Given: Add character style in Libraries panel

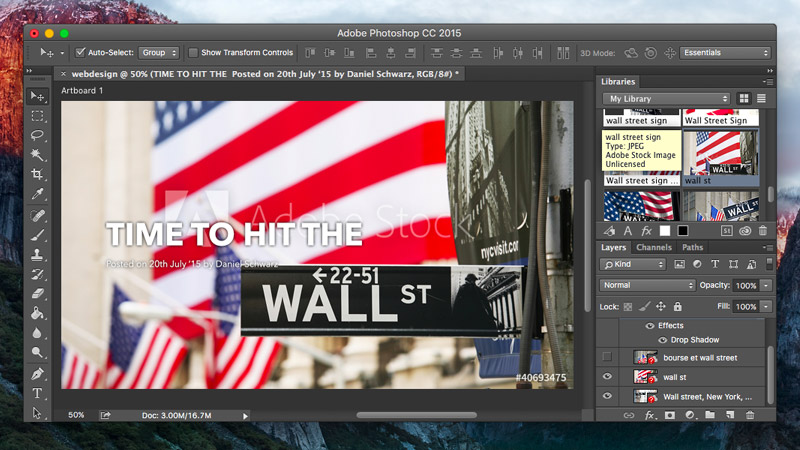Looking at the screenshot, I should click(x=628, y=231).
